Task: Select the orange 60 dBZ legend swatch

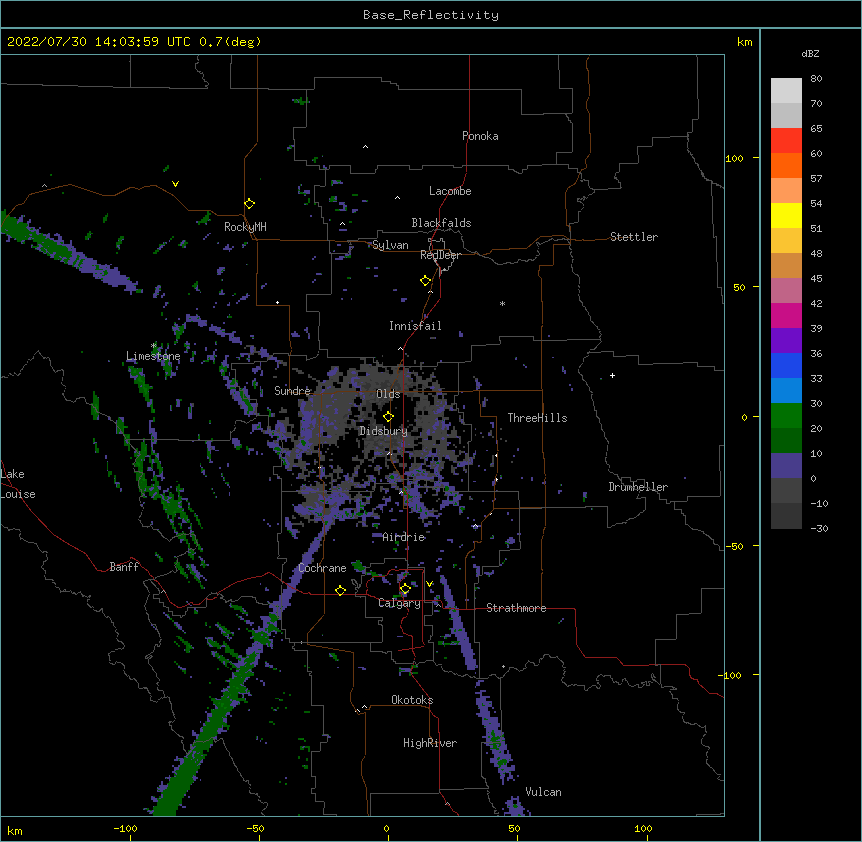Action: 786,165
